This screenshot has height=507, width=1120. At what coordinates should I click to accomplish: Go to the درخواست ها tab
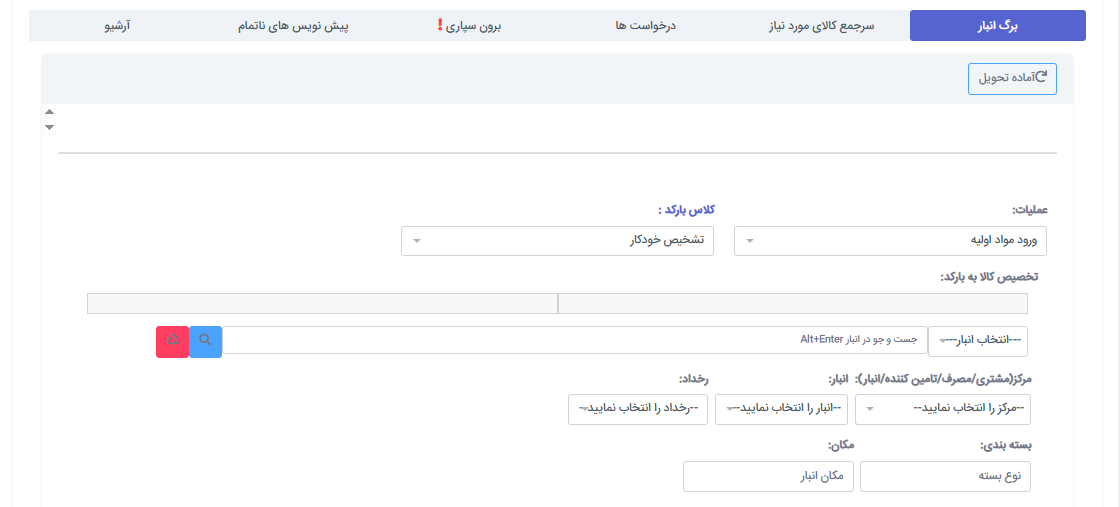point(646,26)
